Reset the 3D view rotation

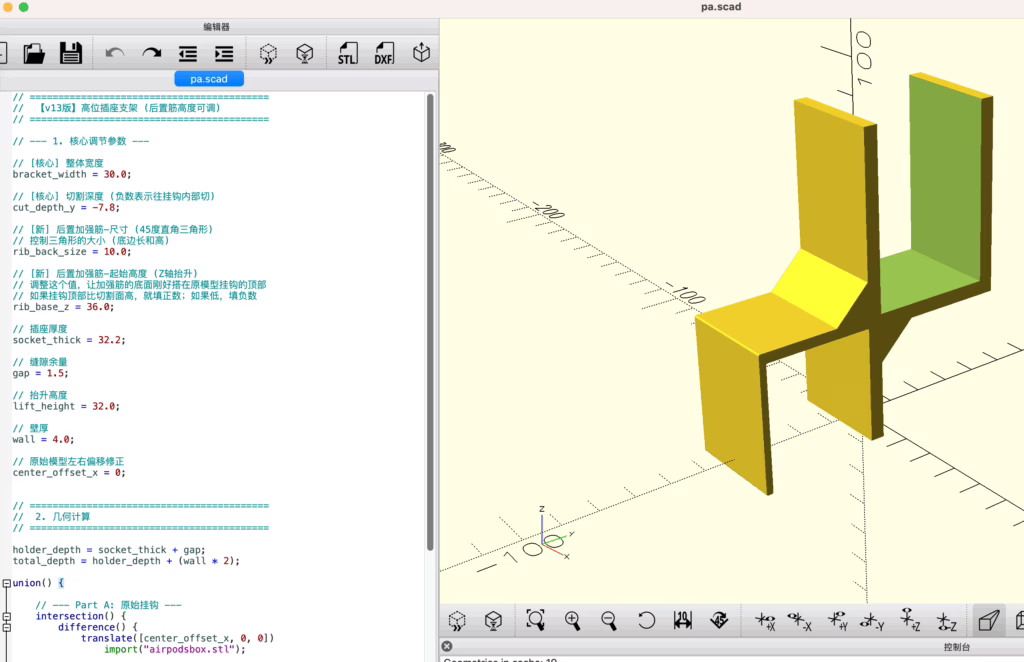coord(646,621)
